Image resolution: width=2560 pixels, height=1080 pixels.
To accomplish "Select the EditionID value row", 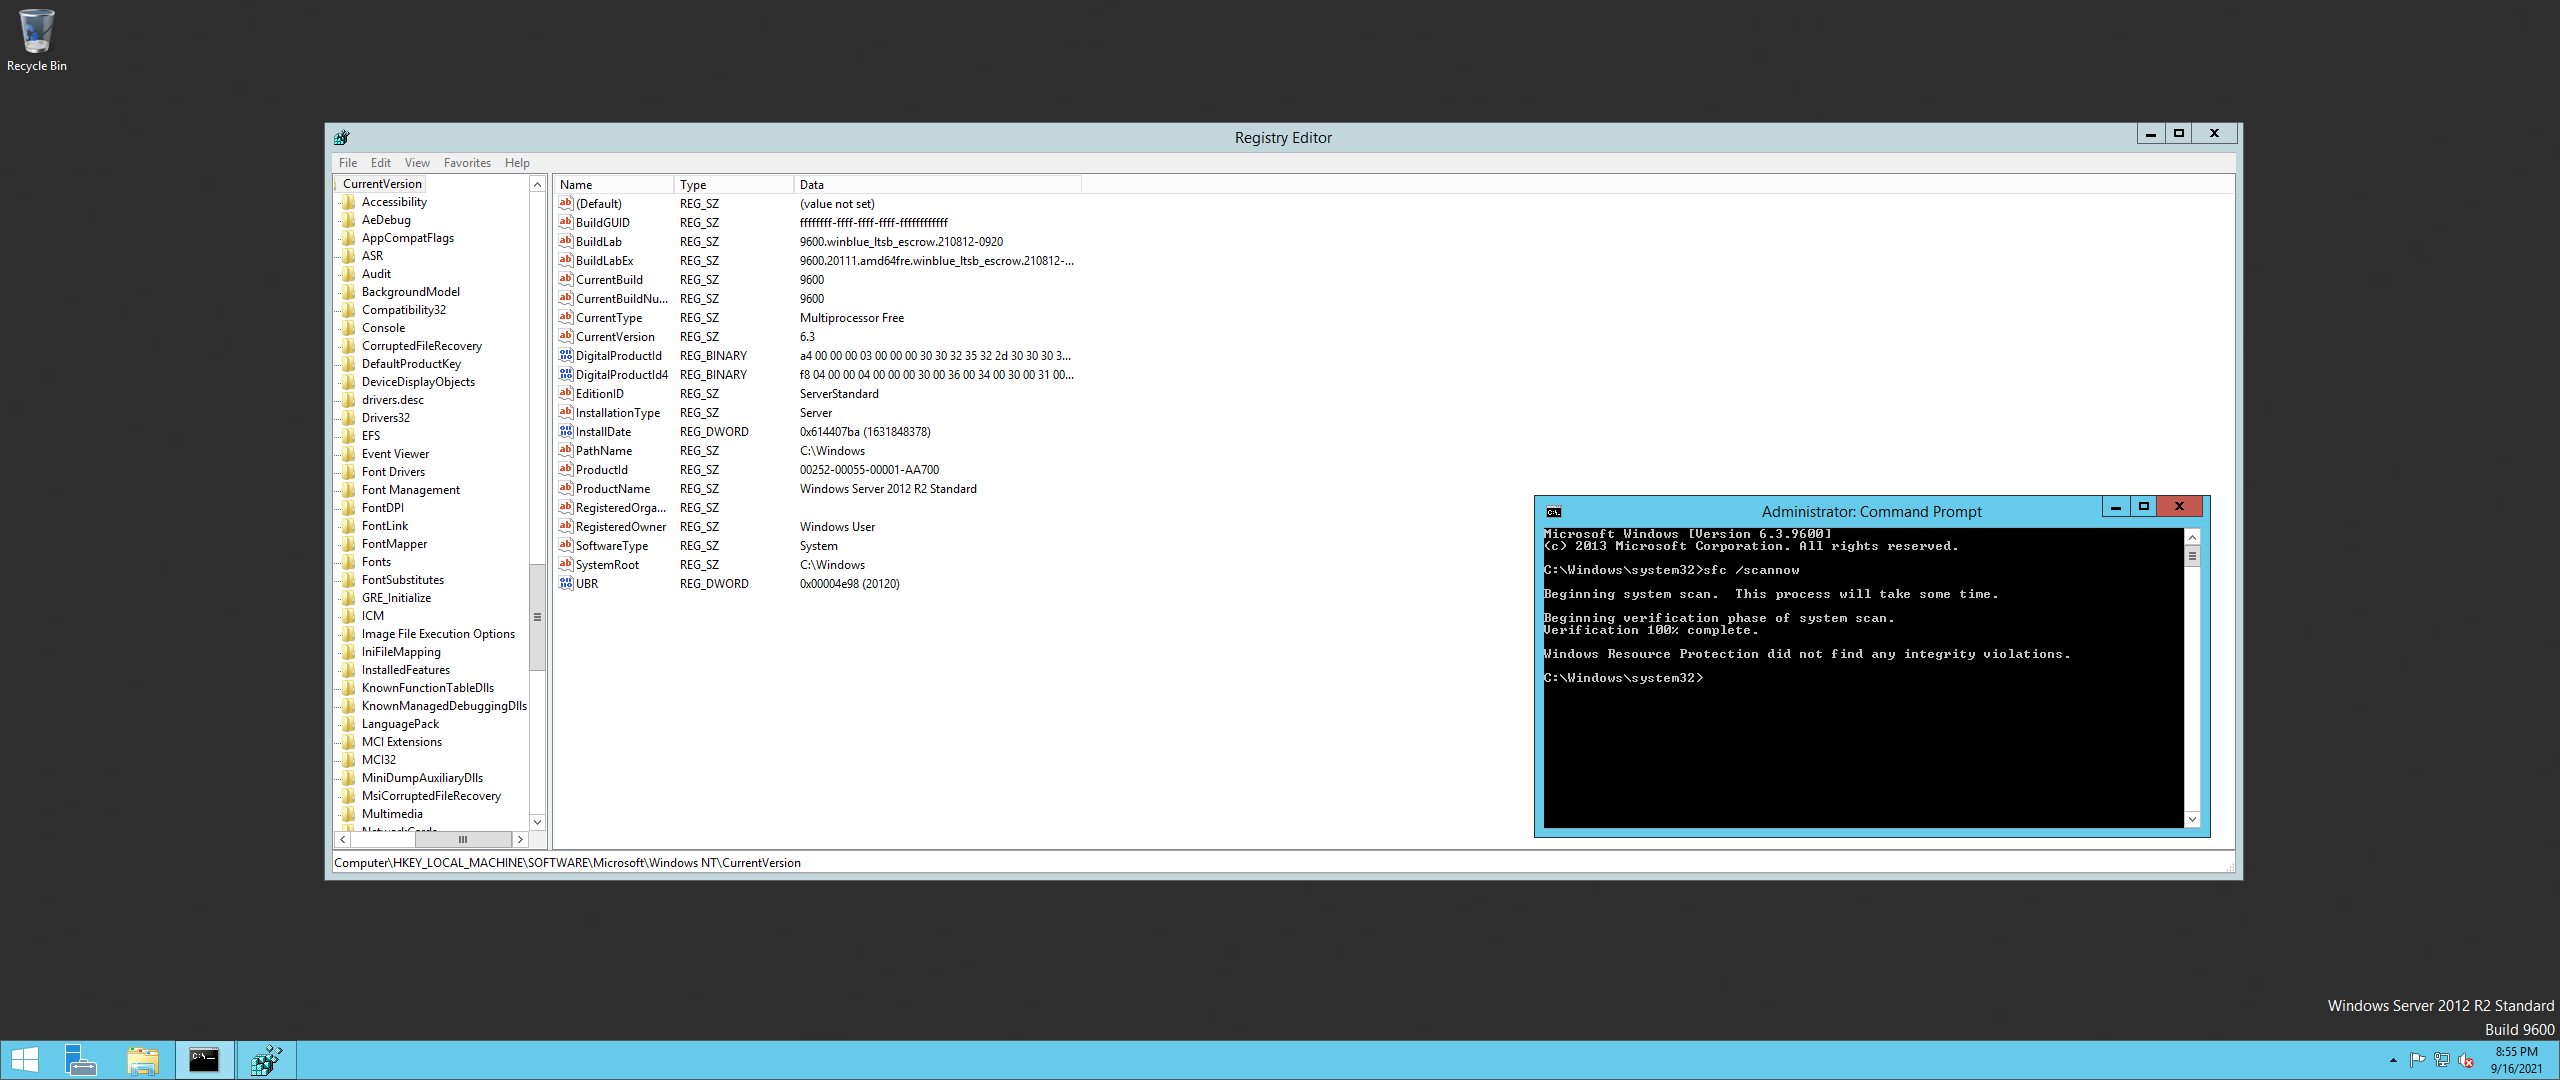I will pos(817,394).
